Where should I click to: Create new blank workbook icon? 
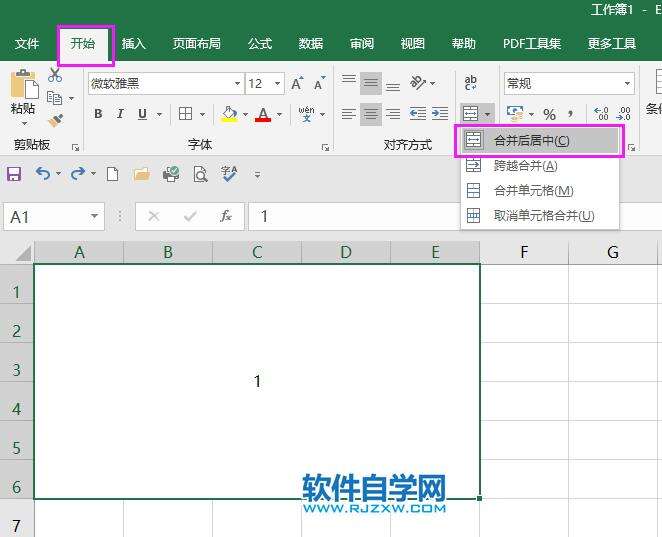tap(112, 174)
